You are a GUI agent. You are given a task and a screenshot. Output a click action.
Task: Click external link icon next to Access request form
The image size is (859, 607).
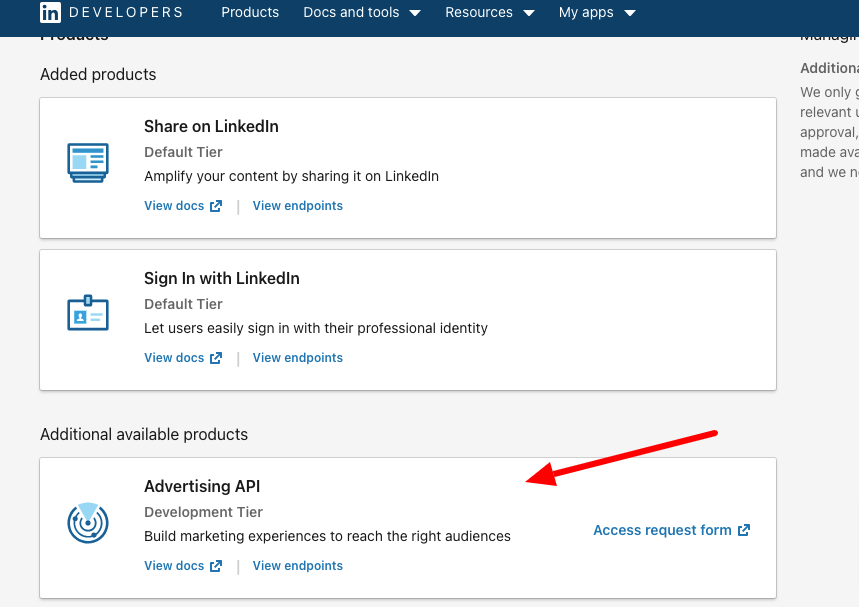tap(743, 530)
